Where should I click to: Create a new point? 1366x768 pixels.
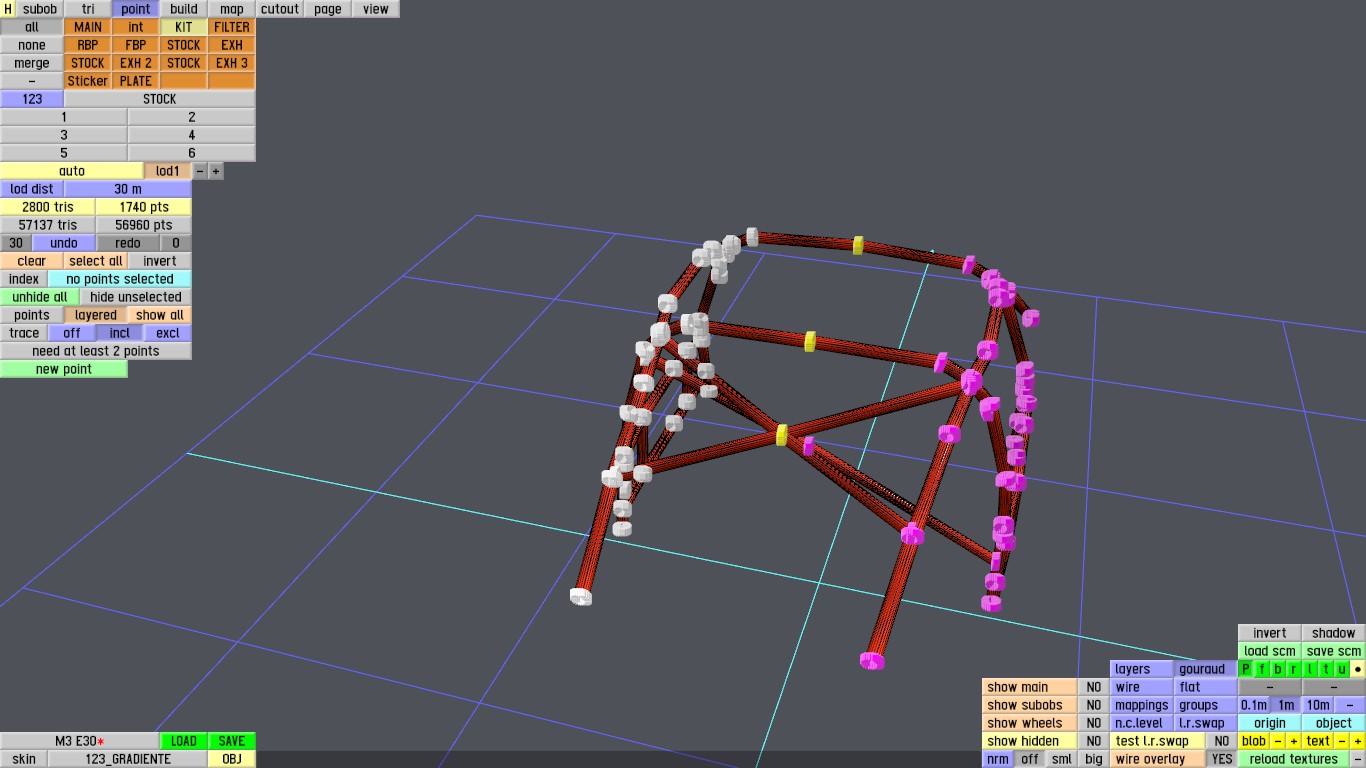pyautogui.click(x=64, y=369)
